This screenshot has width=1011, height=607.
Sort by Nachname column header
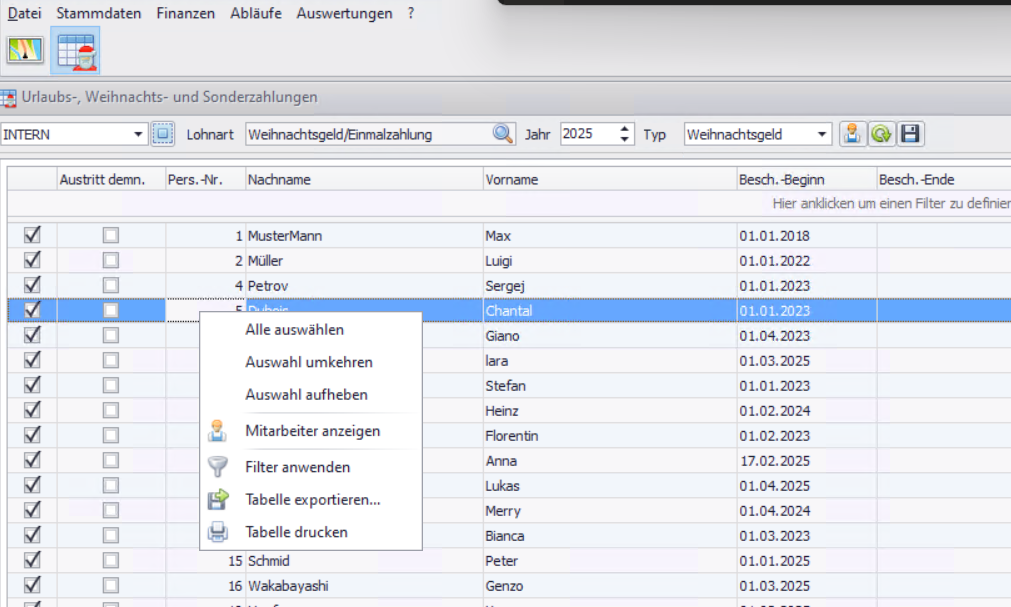(x=364, y=179)
